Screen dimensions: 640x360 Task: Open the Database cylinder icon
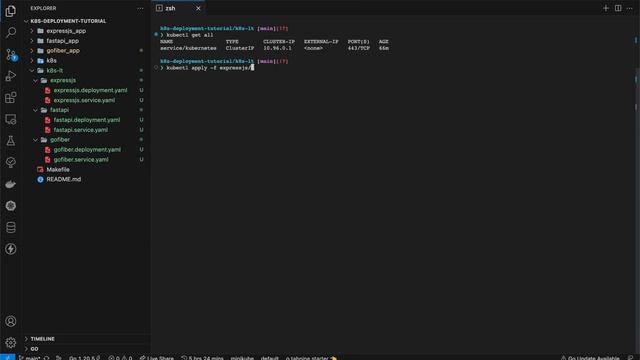click(x=11, y=227)
